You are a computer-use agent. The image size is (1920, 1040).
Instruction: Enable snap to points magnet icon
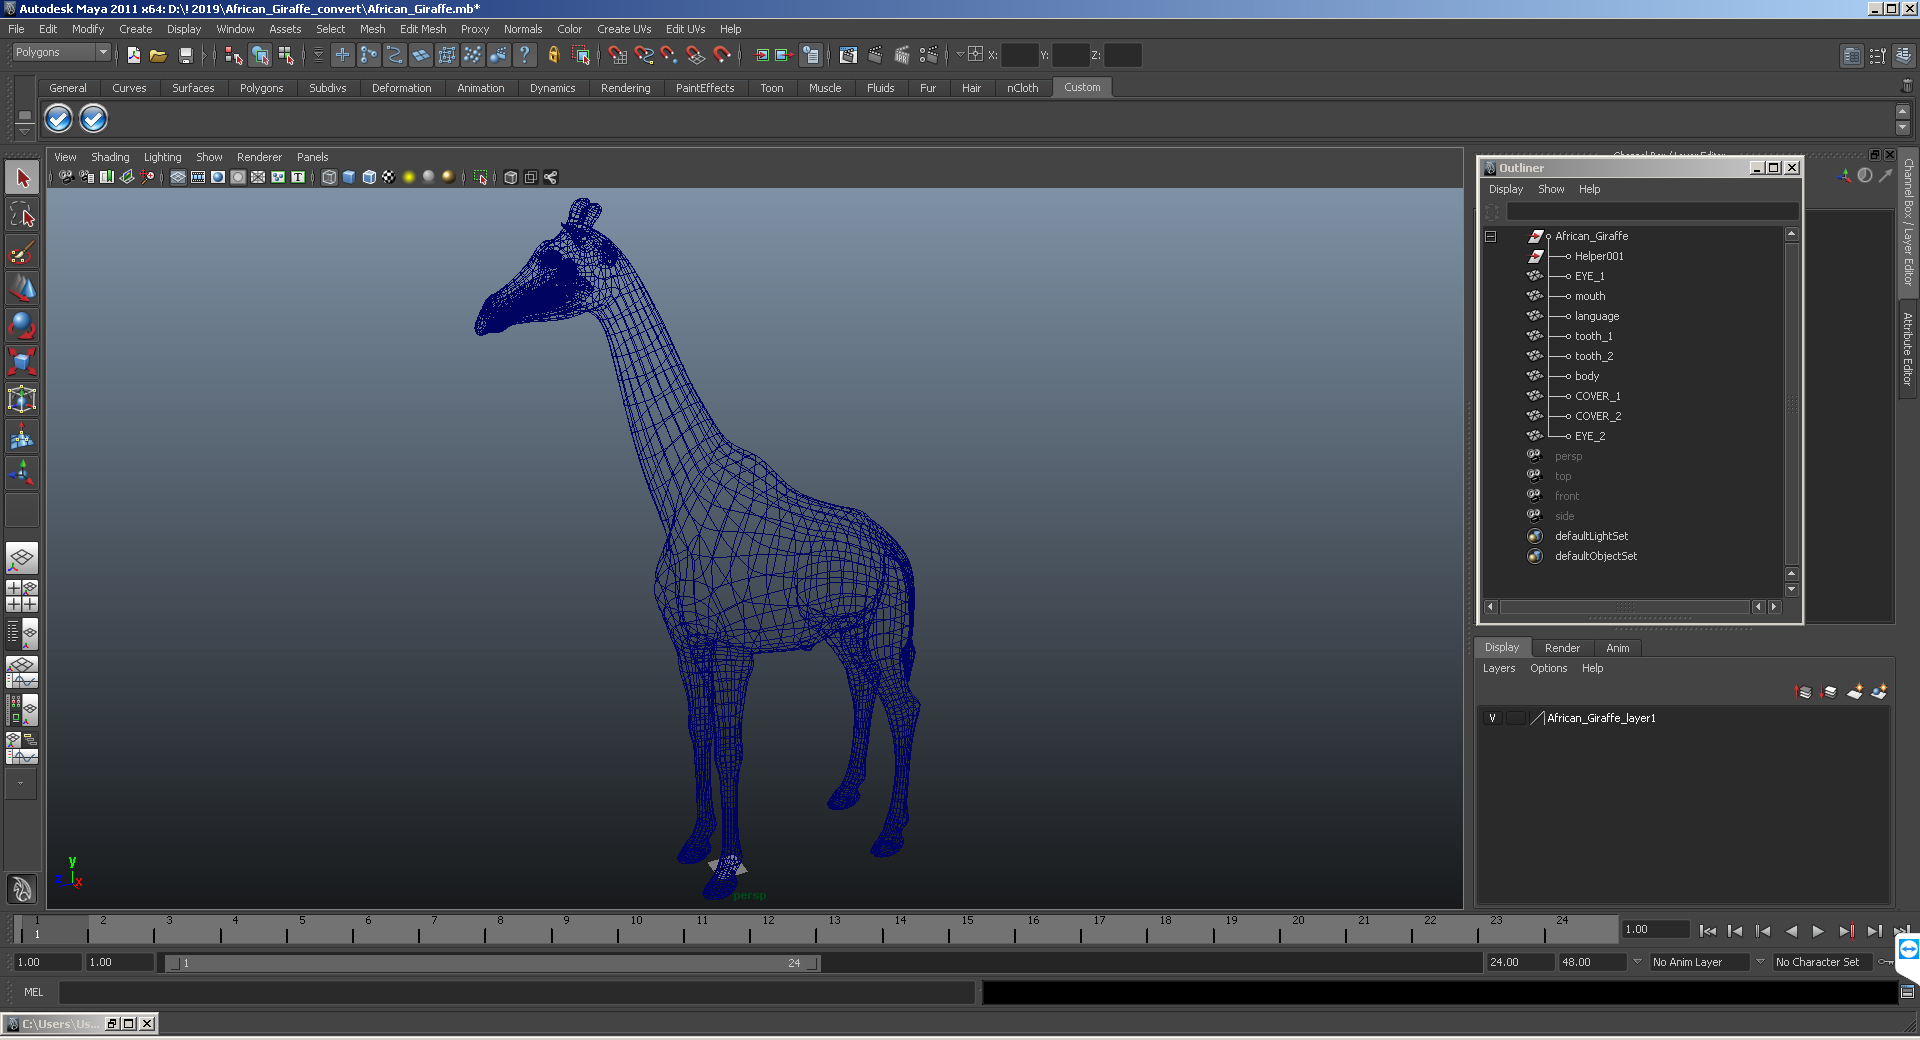click(x=670, y=55)
